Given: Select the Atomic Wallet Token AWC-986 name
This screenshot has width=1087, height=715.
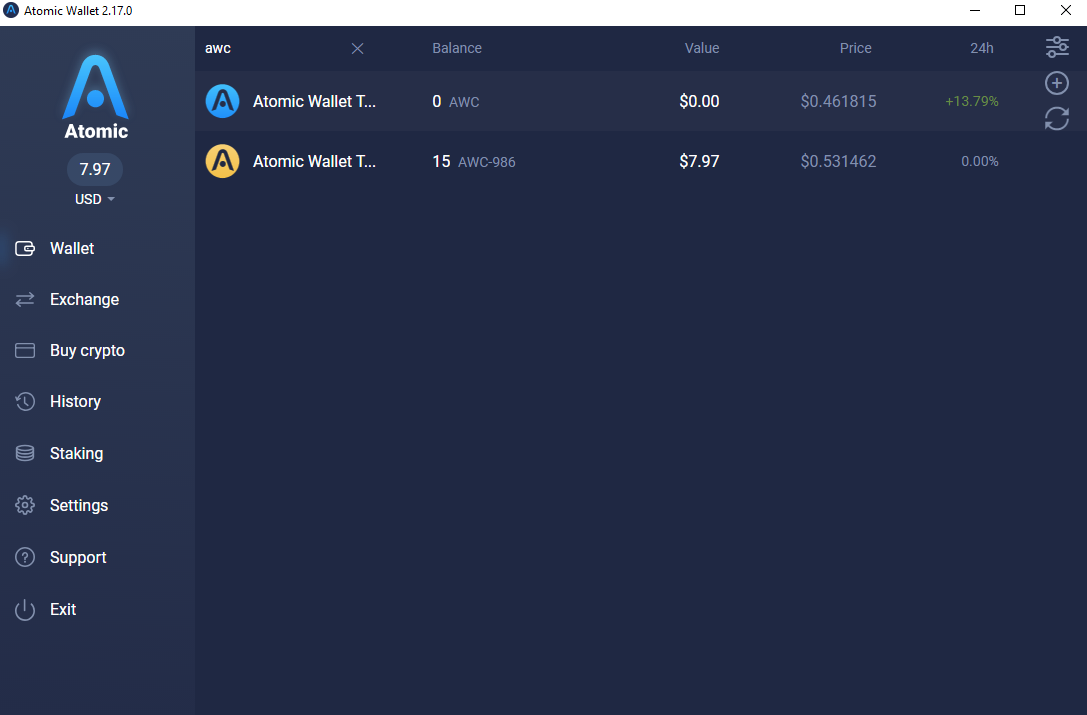Looking at the screenshot, I should coord(314,161).
